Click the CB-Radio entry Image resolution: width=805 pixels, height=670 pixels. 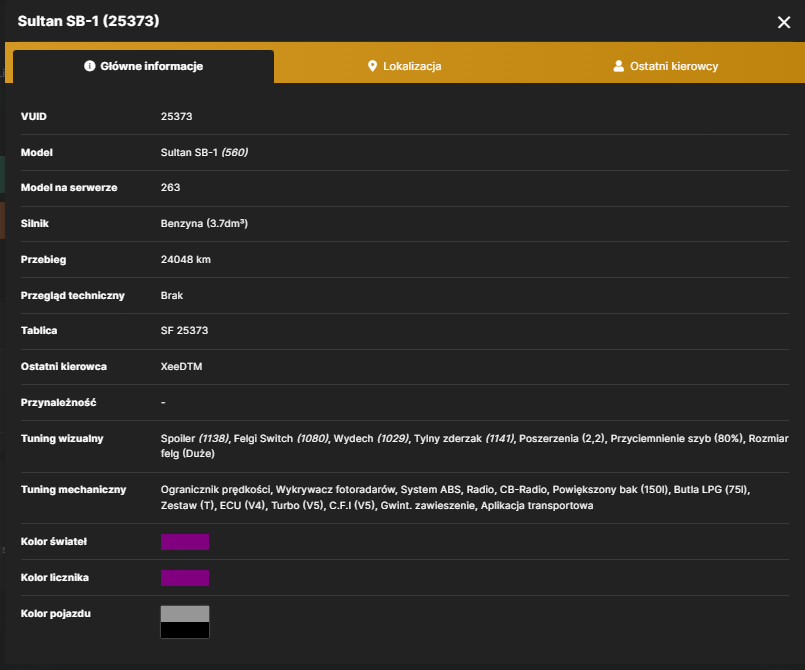523,490
